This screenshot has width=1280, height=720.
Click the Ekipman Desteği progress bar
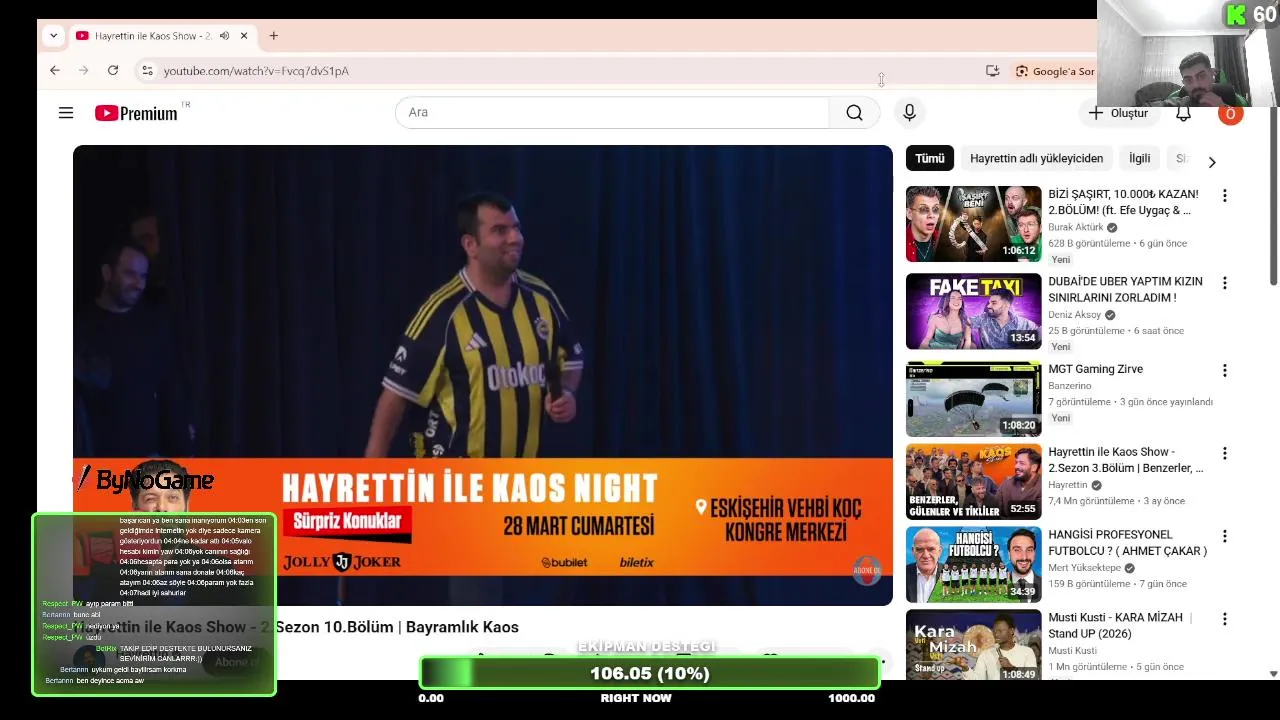point(650,673)
